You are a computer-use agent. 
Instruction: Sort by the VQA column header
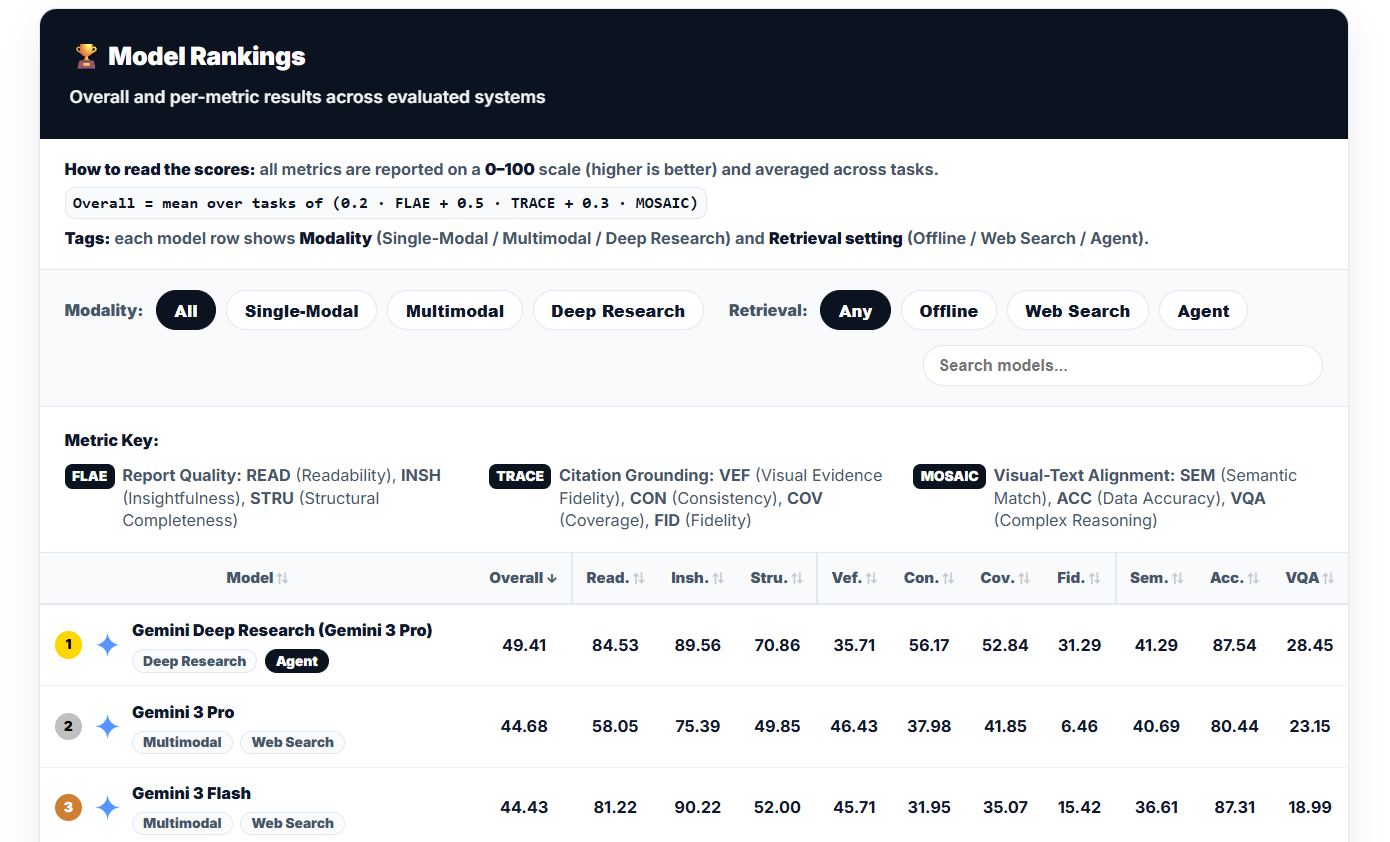[1309, 578]
